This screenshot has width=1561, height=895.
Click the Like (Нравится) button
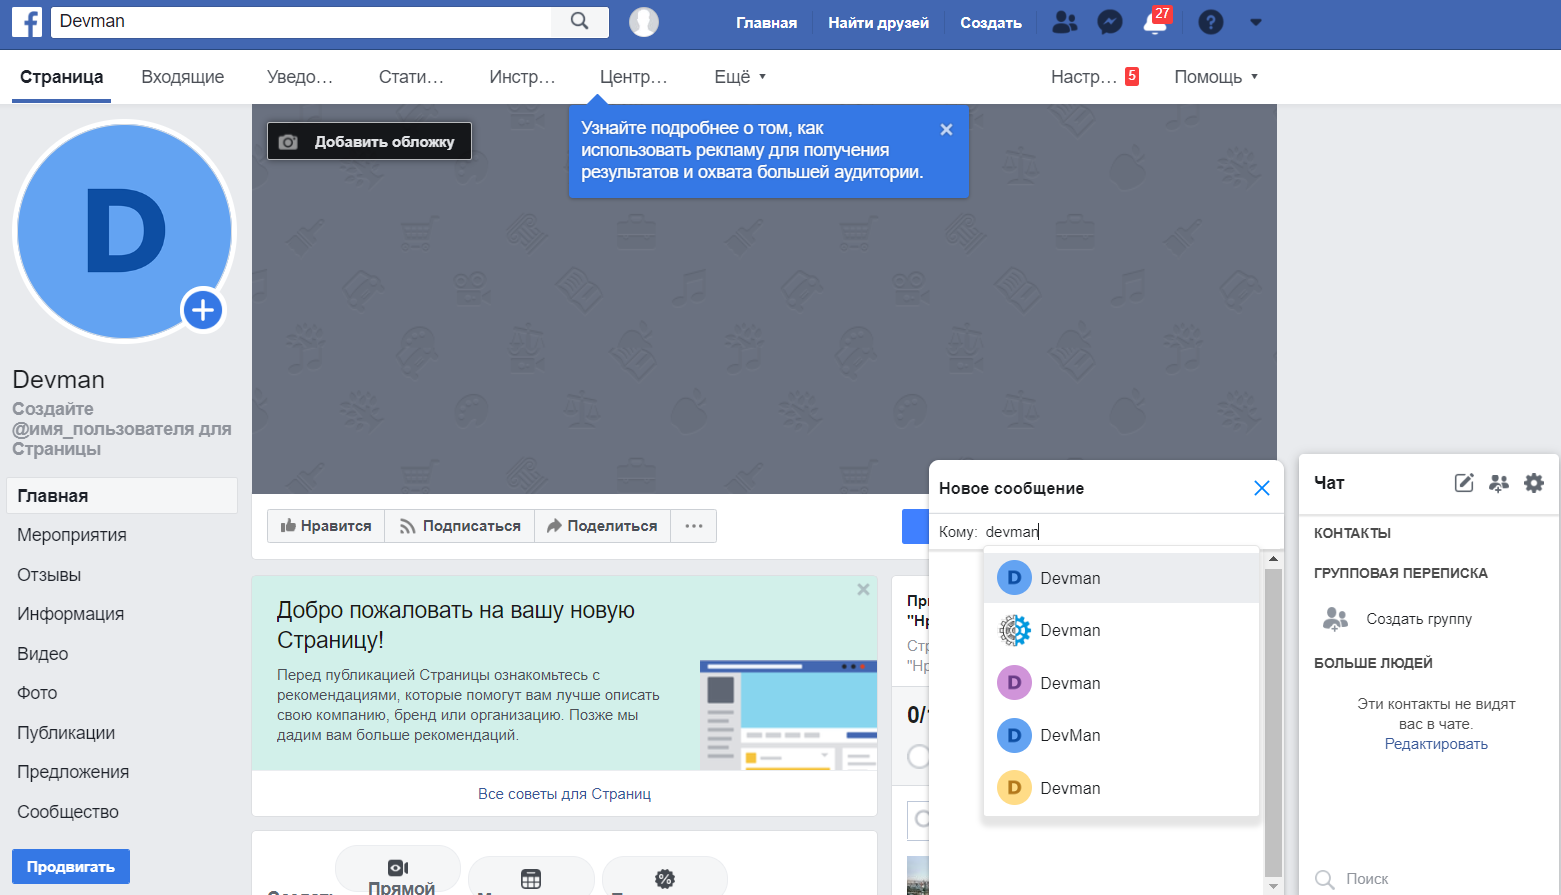click(326, 526)
